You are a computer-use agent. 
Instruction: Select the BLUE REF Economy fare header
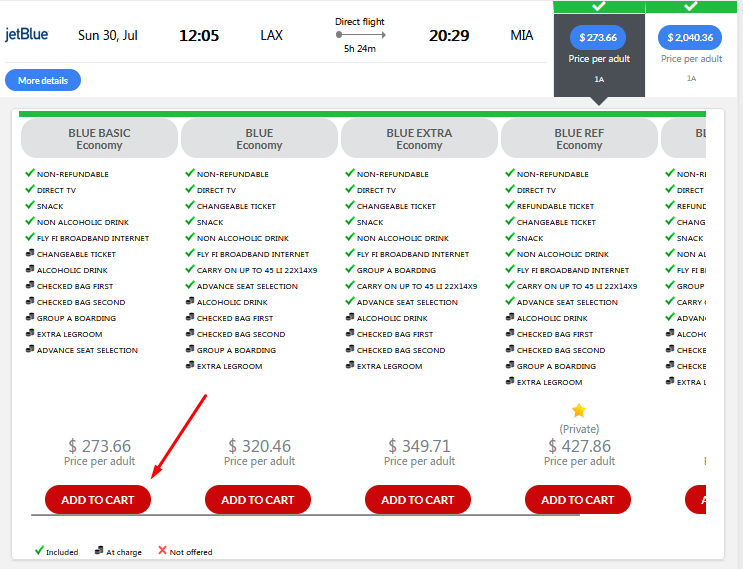click(x=579, y=139)
